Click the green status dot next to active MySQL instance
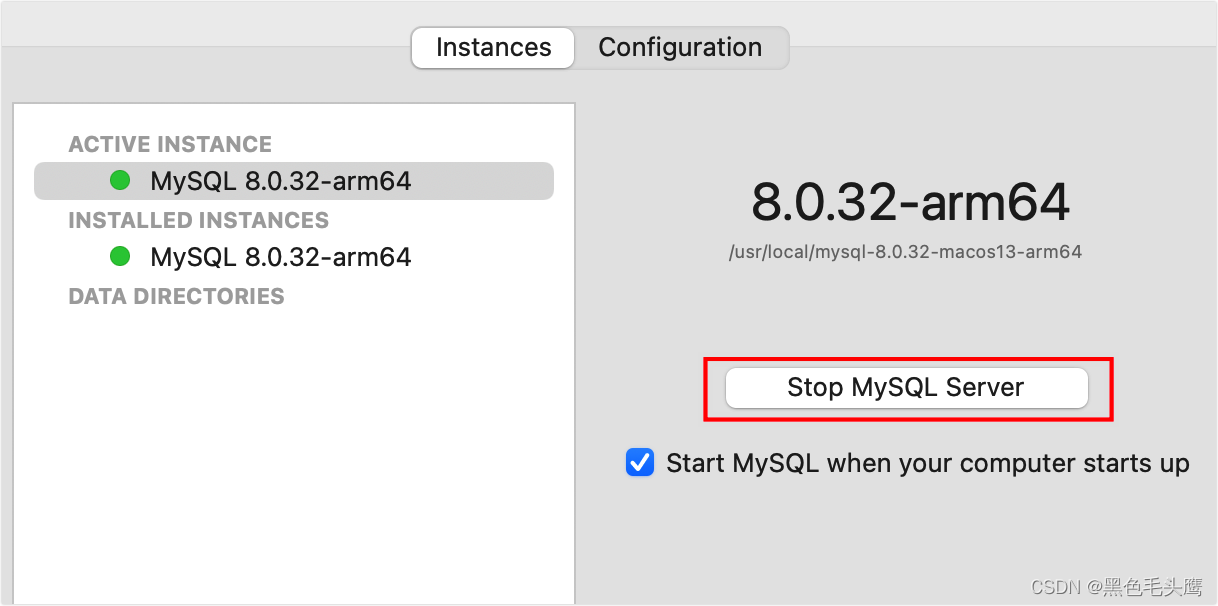1218x606 pixels. point(120,180)
